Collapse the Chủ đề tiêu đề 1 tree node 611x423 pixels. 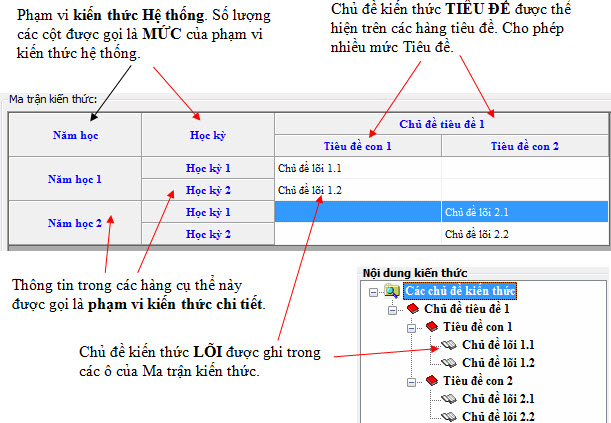tap(392, 310)
